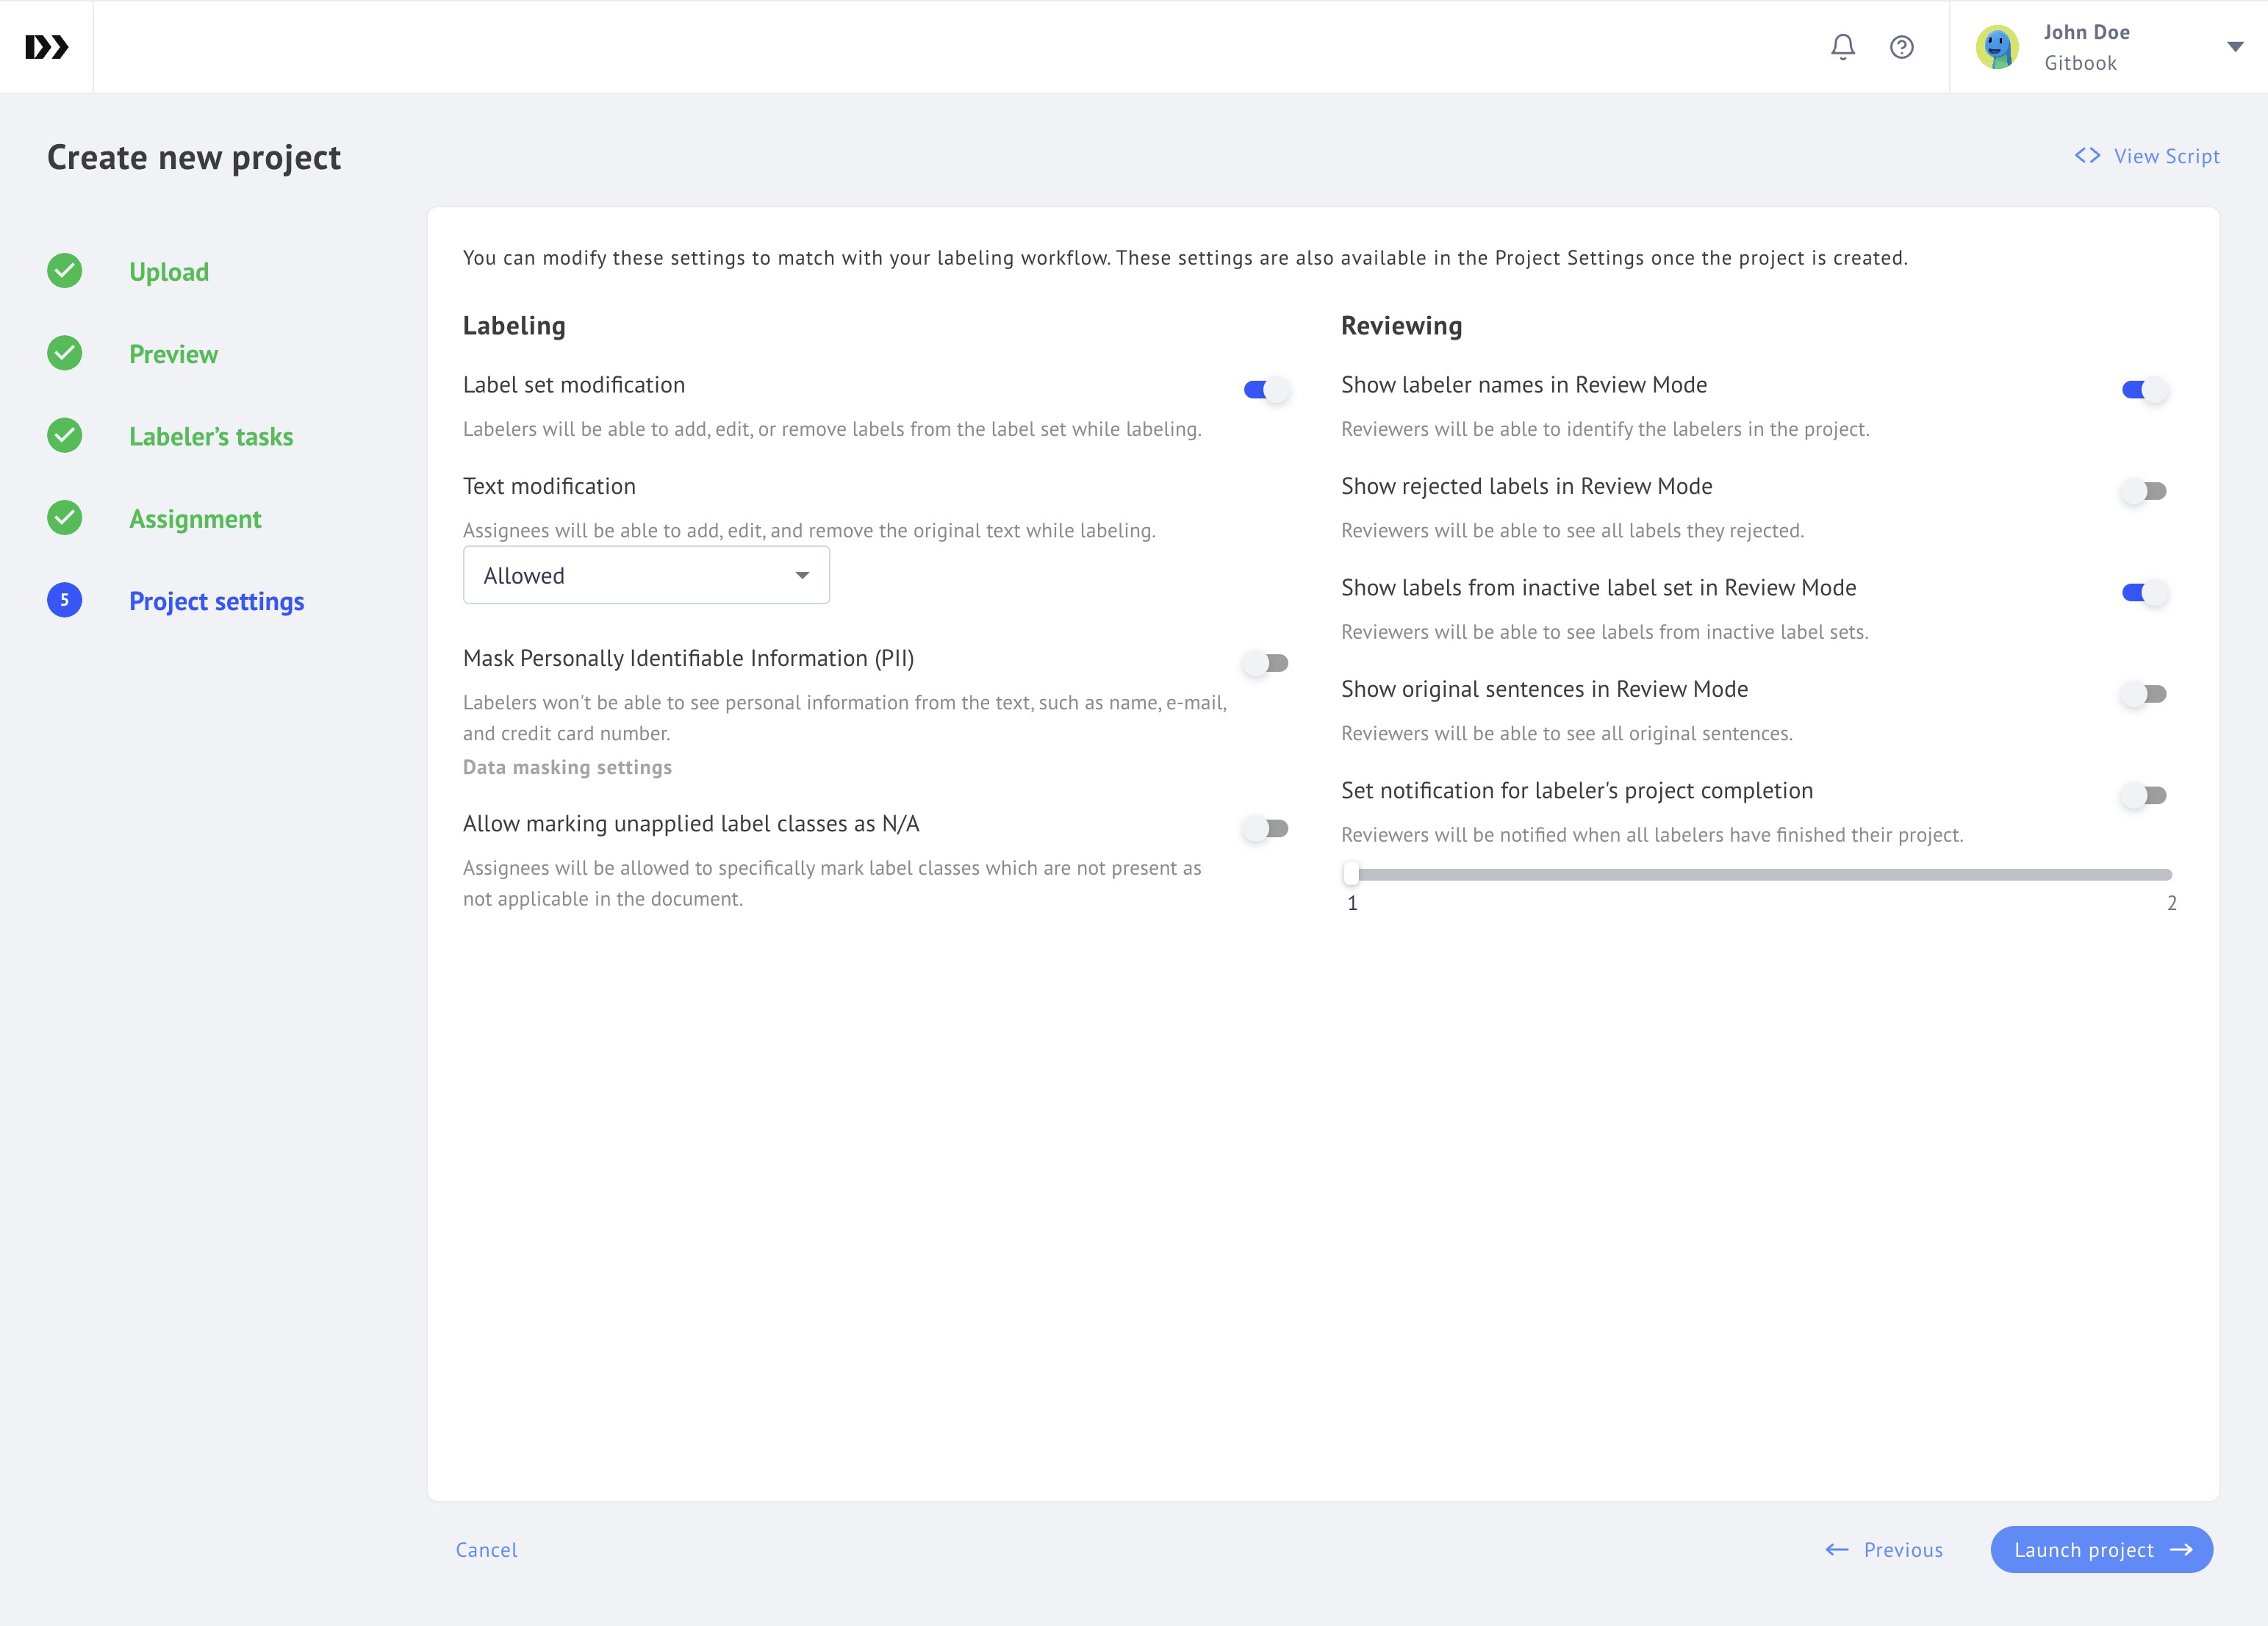Go to the Preview step
This screenshot has height=1626, width=2268.
point(173,354)
